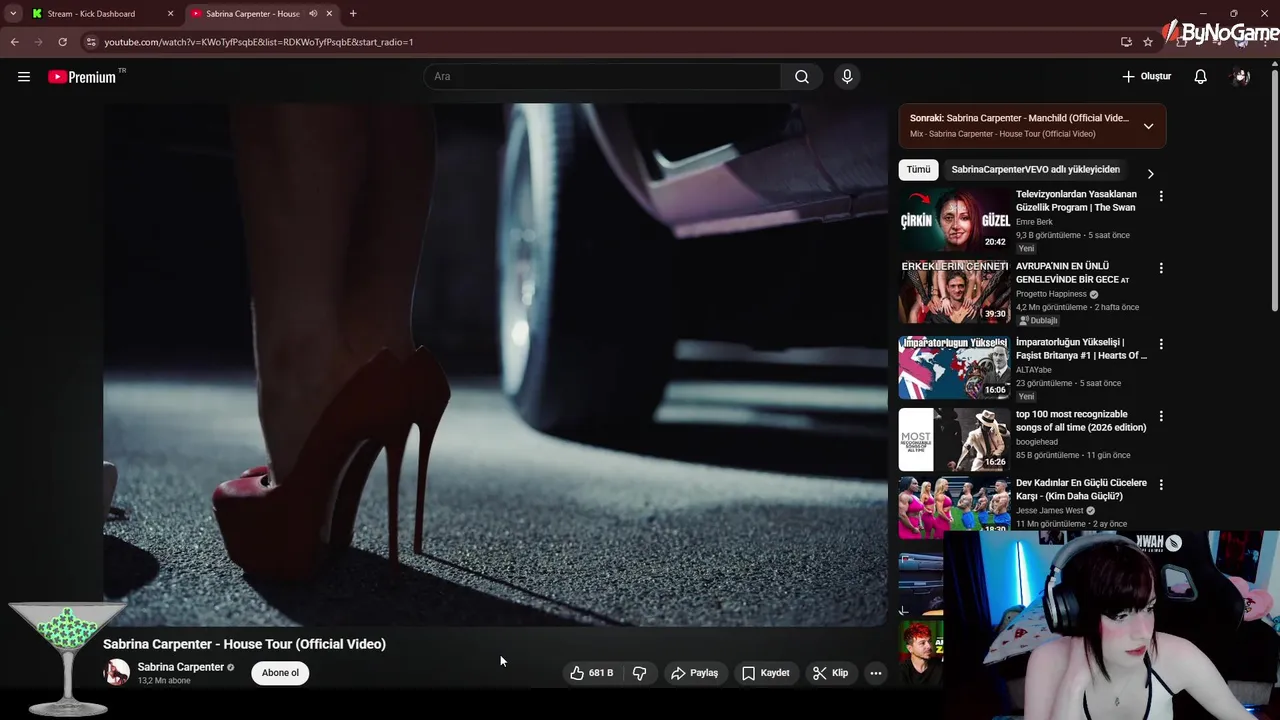Start voice search with microphone icon
This screenshot has height=720, width=1280.
coord(847,77)
